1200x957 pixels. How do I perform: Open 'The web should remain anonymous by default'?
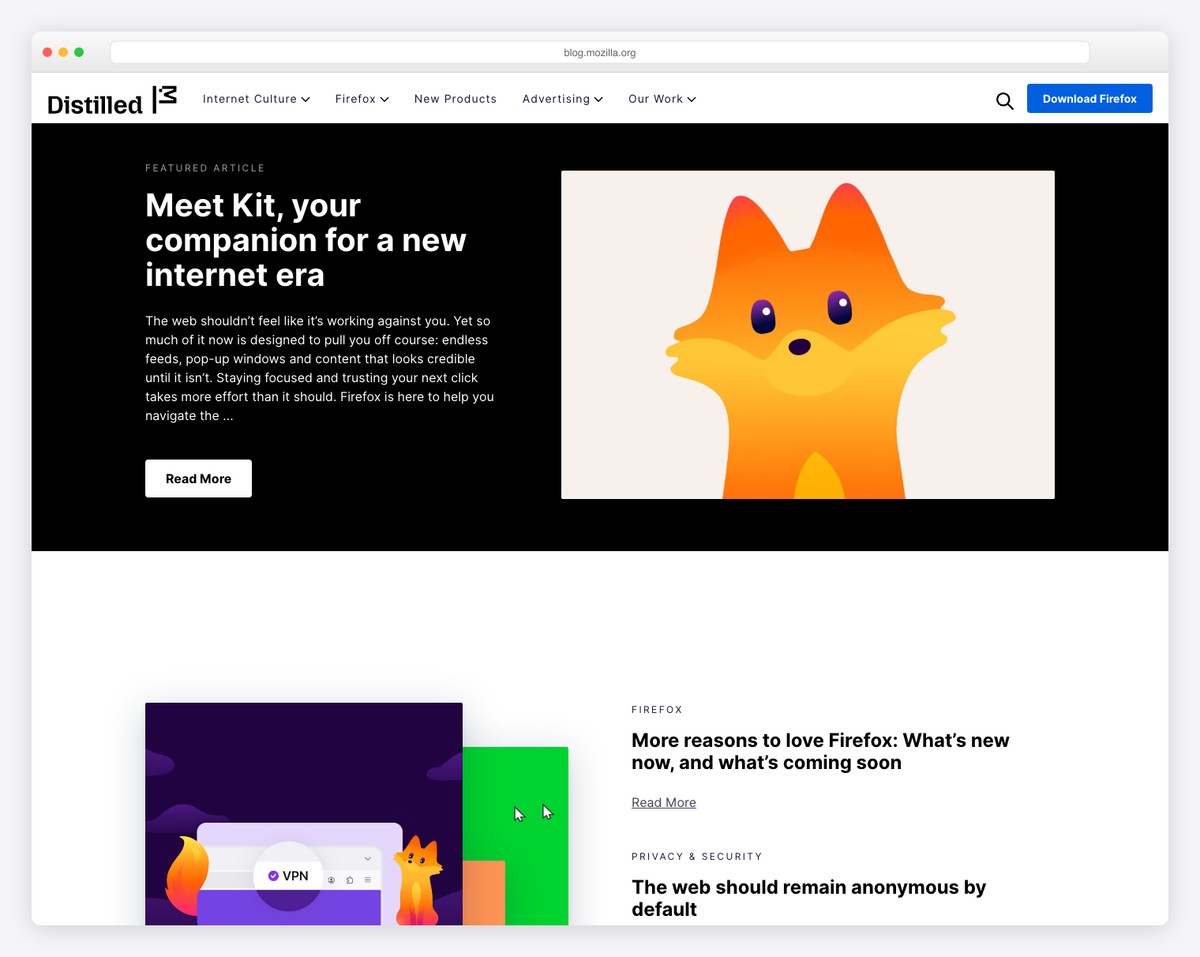coord(808,898)
